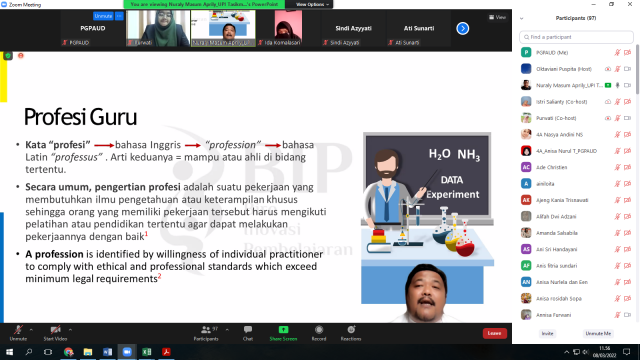640x360 pixels.
Task: Open notification center in system tray
Action: point(627,352)
